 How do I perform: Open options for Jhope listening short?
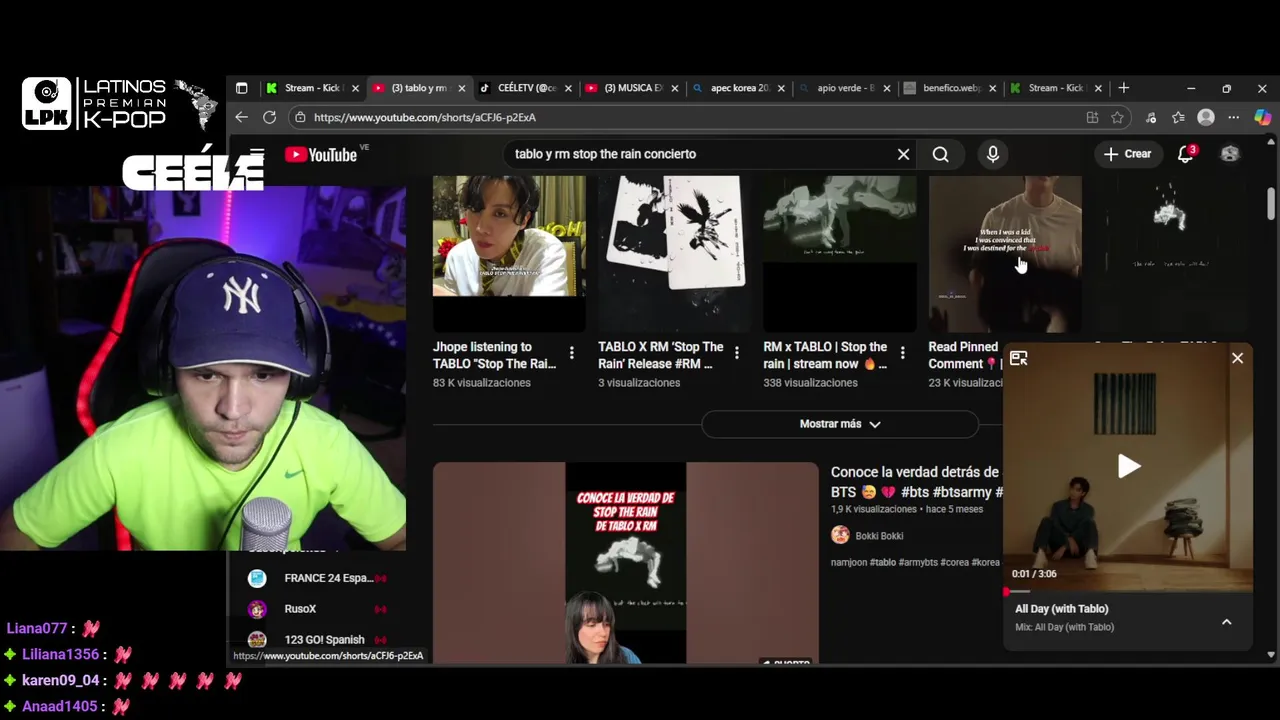tap(571, 353)
